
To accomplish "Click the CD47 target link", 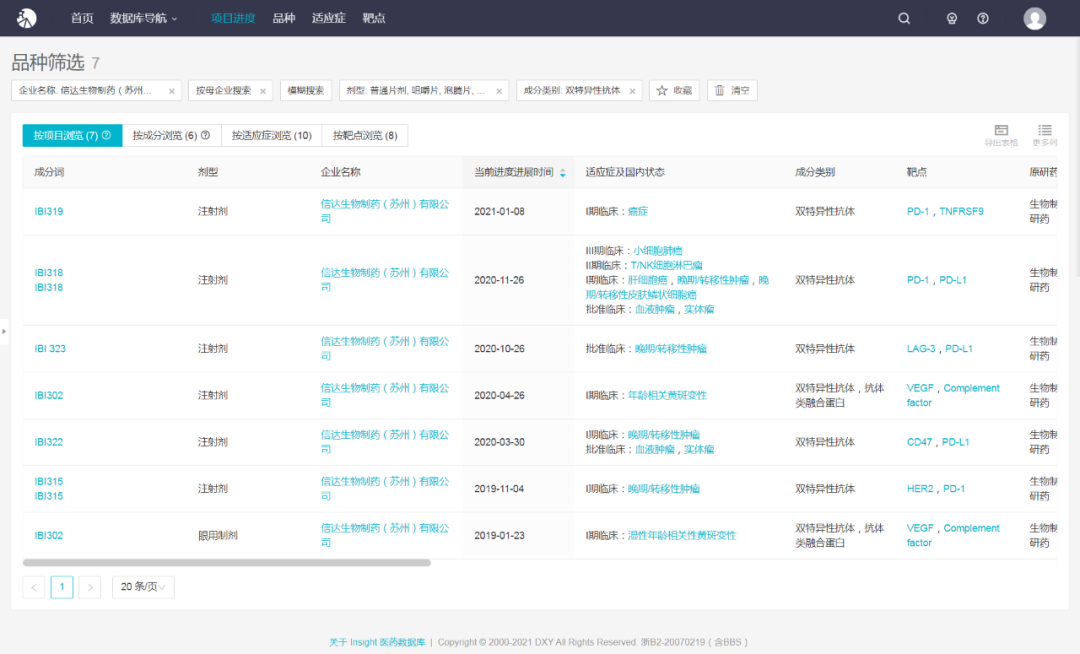I will (x=920, y=442).
